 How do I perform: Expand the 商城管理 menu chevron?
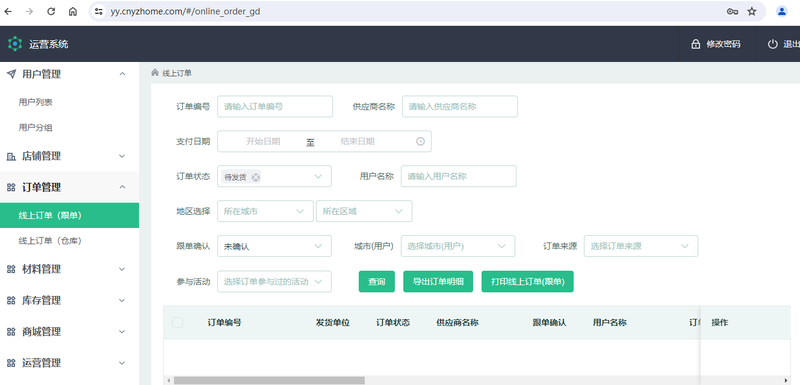122,331
